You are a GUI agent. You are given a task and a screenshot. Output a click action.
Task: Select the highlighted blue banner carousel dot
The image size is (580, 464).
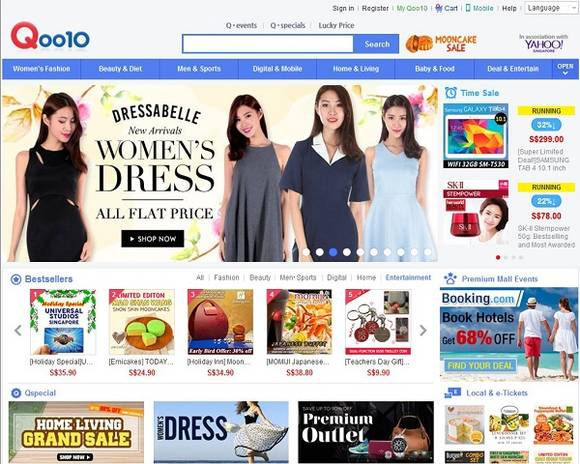(333, 252)
